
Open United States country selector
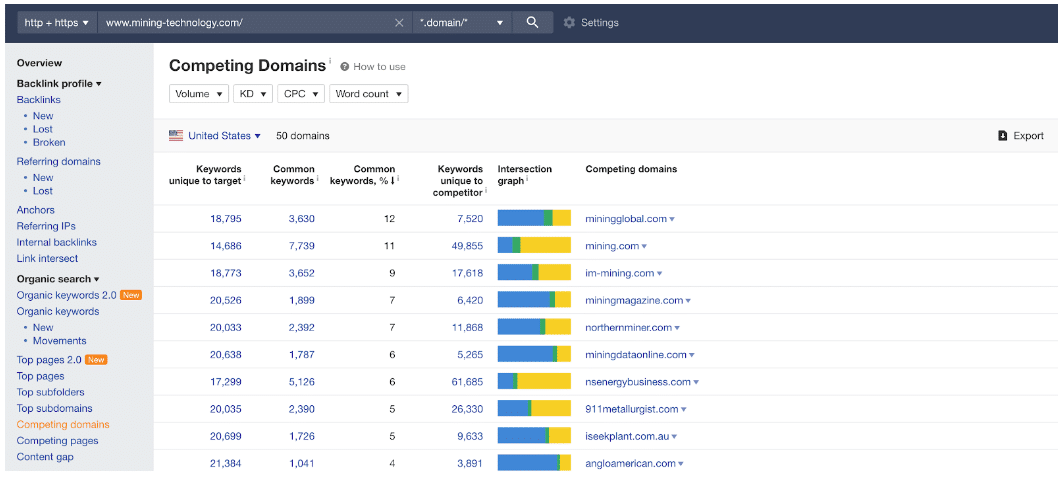[x=224, y=136]
